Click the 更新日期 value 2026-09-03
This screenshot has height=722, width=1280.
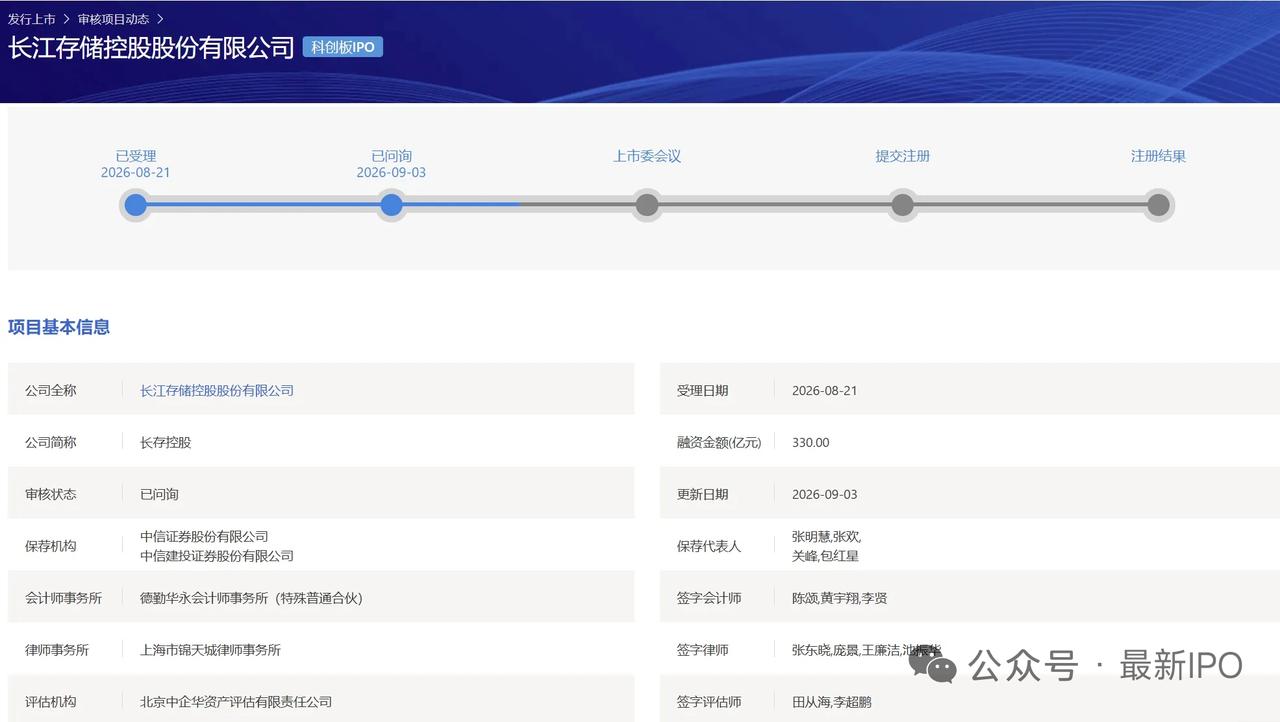coord(824,494)
